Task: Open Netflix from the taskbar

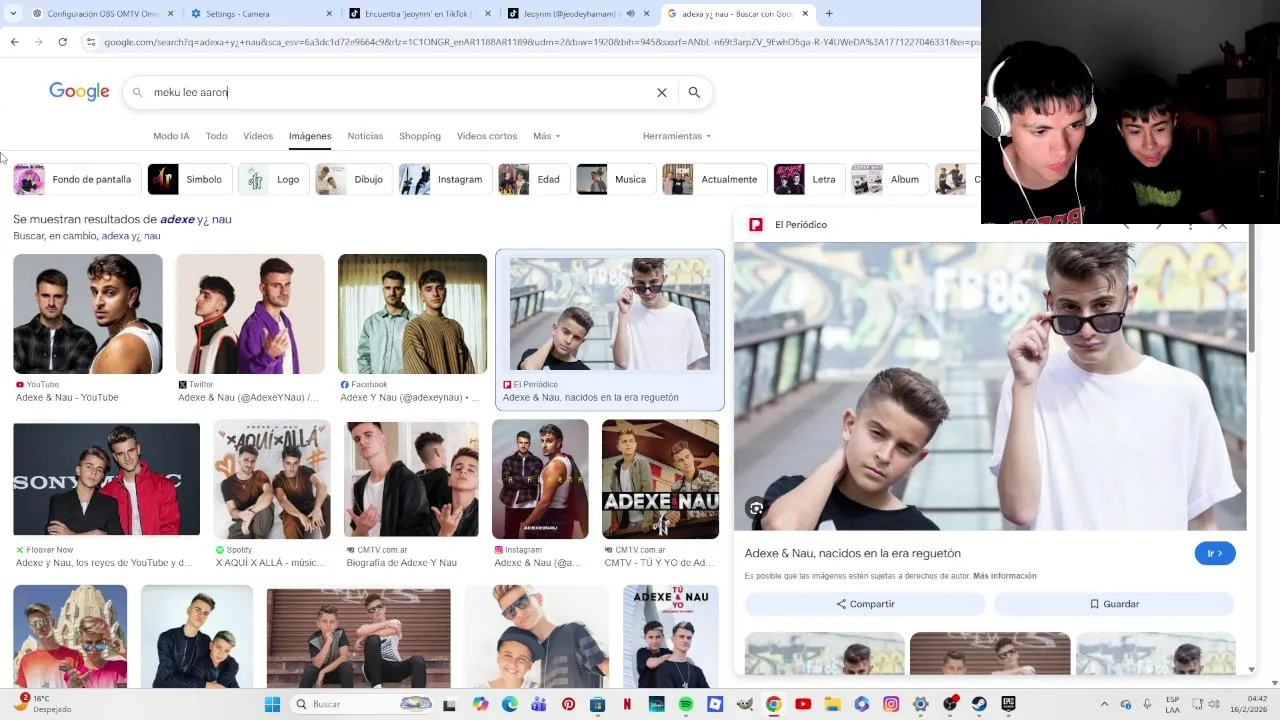Action: click(x=627, y=704)
